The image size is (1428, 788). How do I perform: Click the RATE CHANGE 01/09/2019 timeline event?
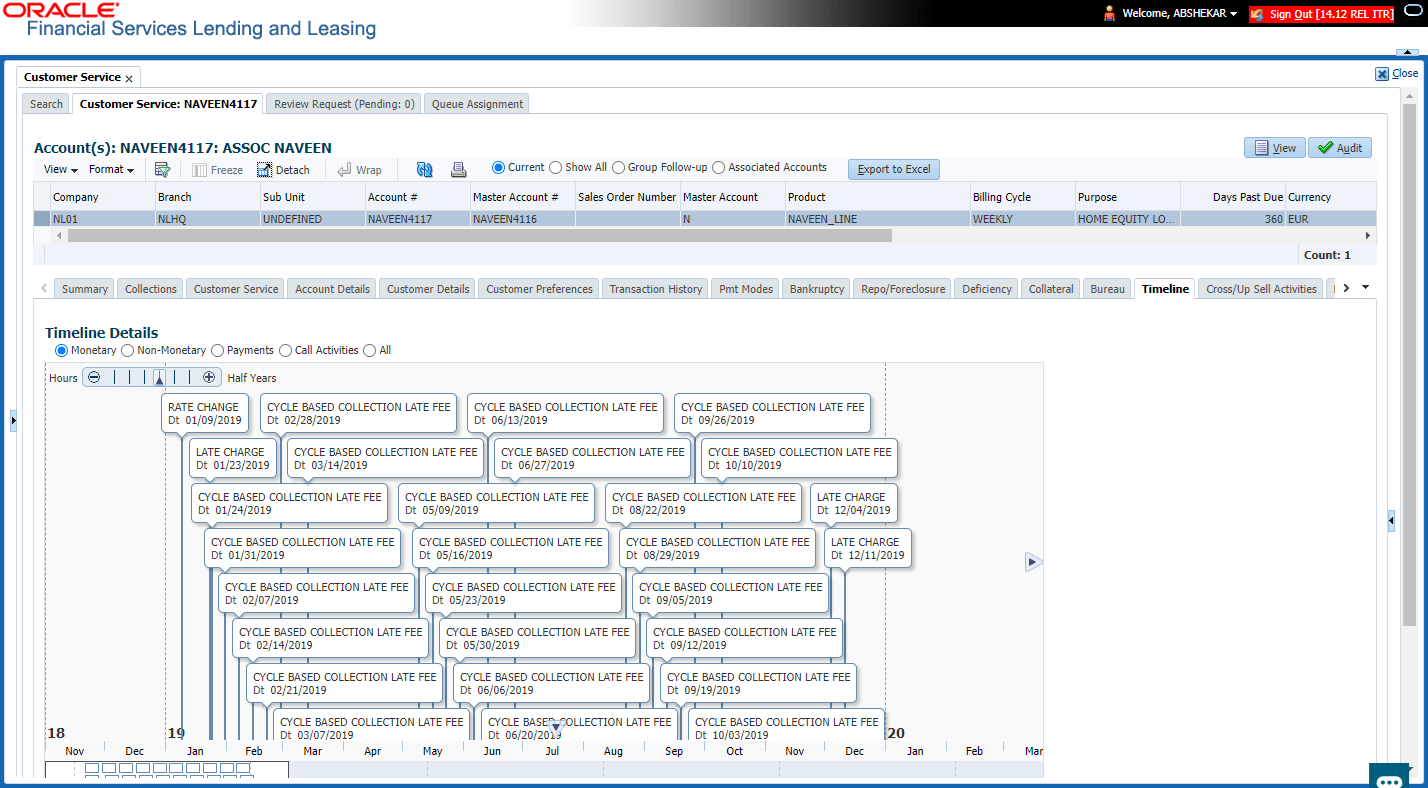point(204,413)
